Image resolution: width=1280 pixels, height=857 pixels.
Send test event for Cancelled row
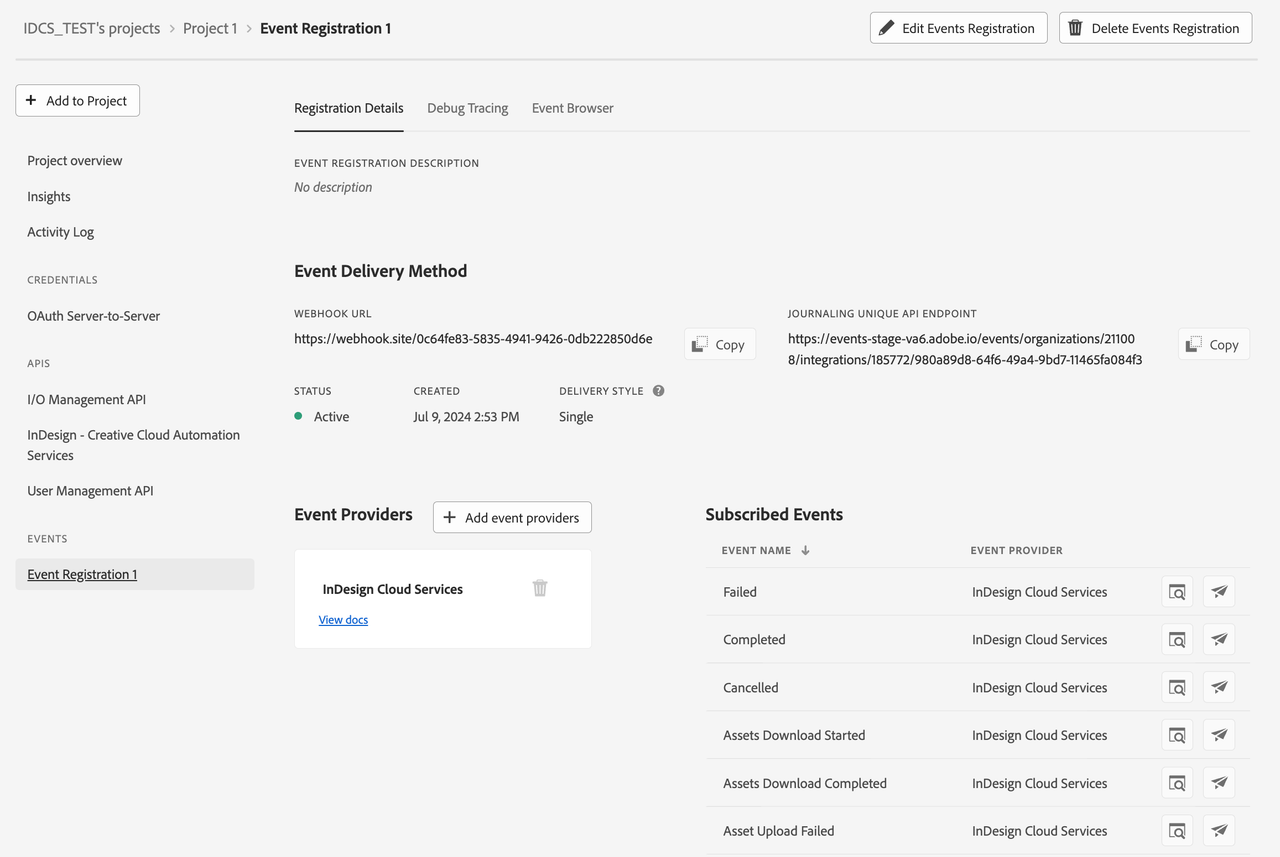coord(1219,688)
